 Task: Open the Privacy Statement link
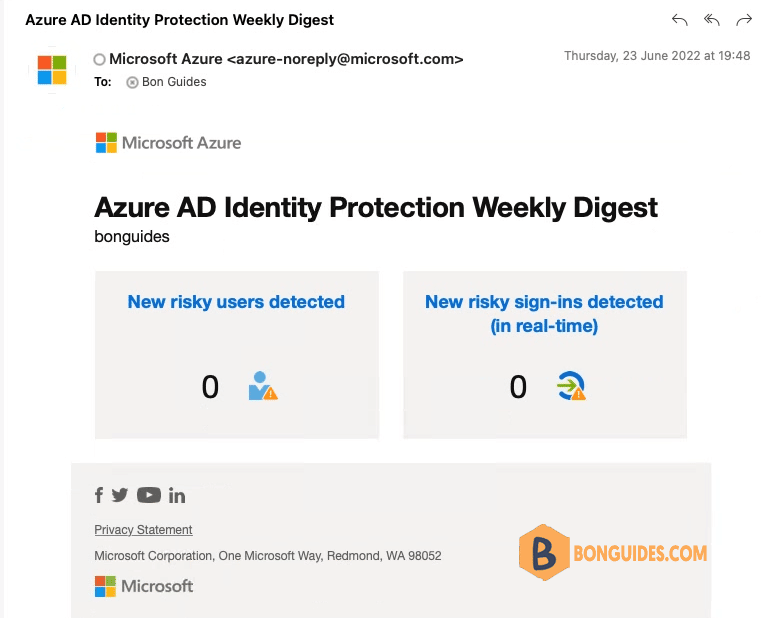[x=143, y=530]
